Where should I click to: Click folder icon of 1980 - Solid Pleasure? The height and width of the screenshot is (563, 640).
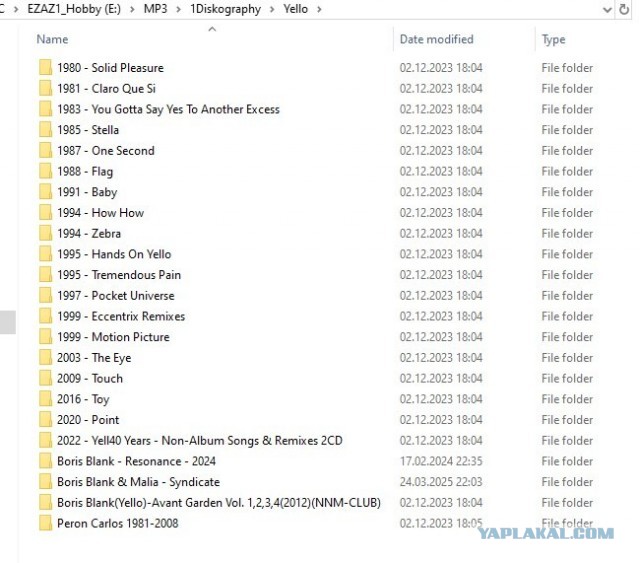pos(45,67)
